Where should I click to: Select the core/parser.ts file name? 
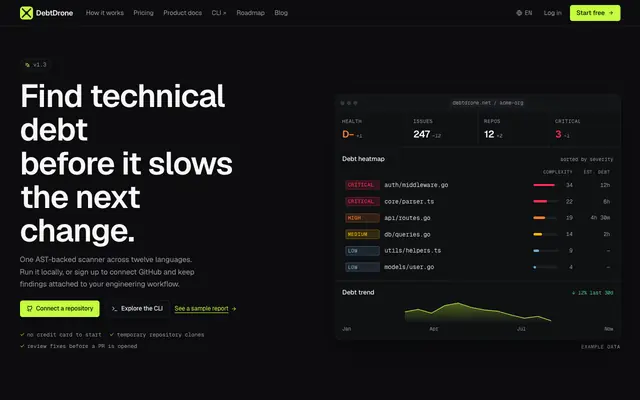[409, 202]
